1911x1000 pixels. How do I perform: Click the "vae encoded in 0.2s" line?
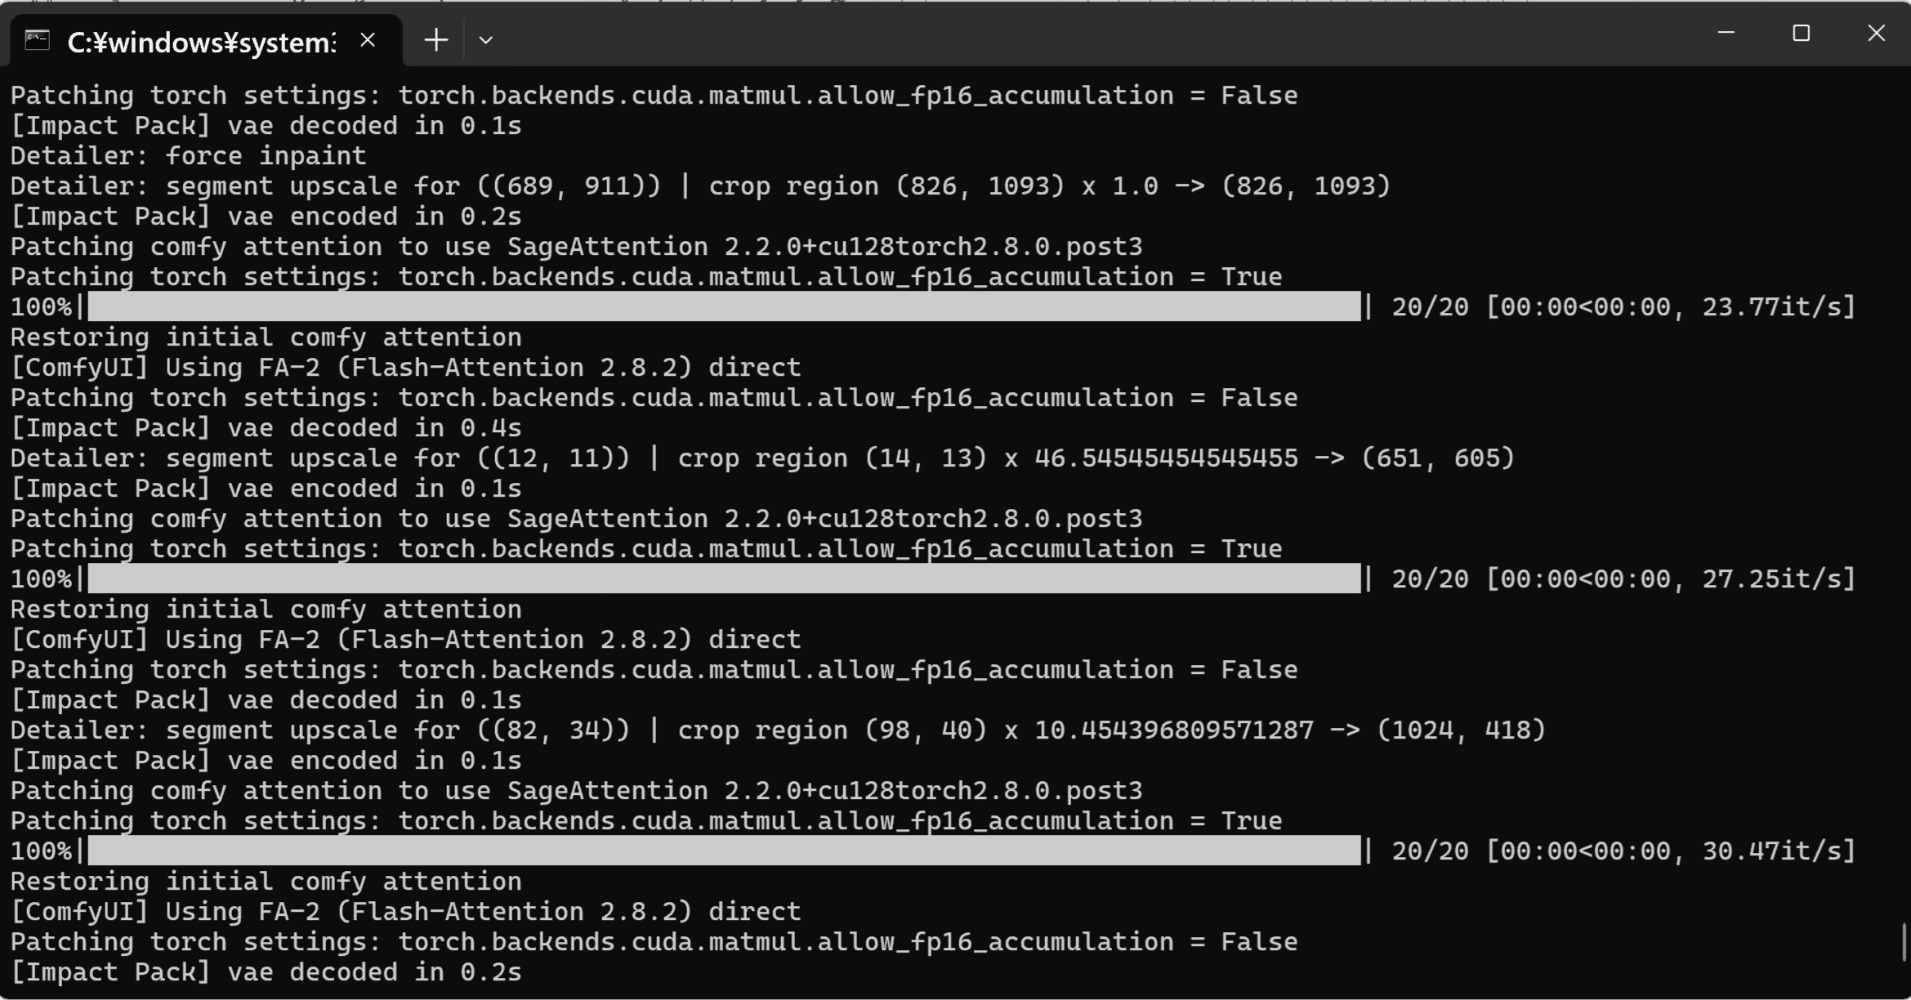[266, 216]
